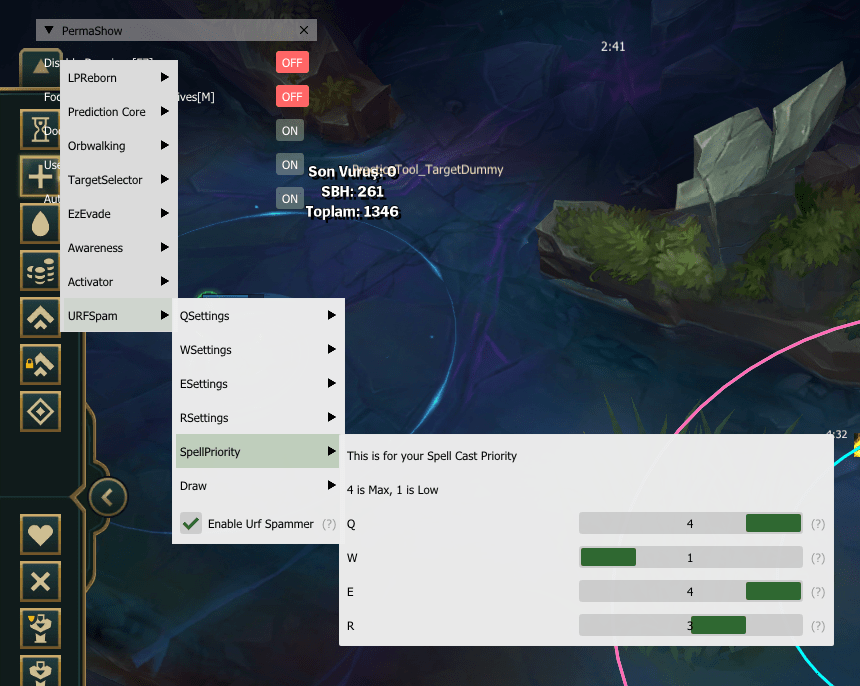
Task: Expand the Activator submenu arrow
Action: click(x=165, y=281)
